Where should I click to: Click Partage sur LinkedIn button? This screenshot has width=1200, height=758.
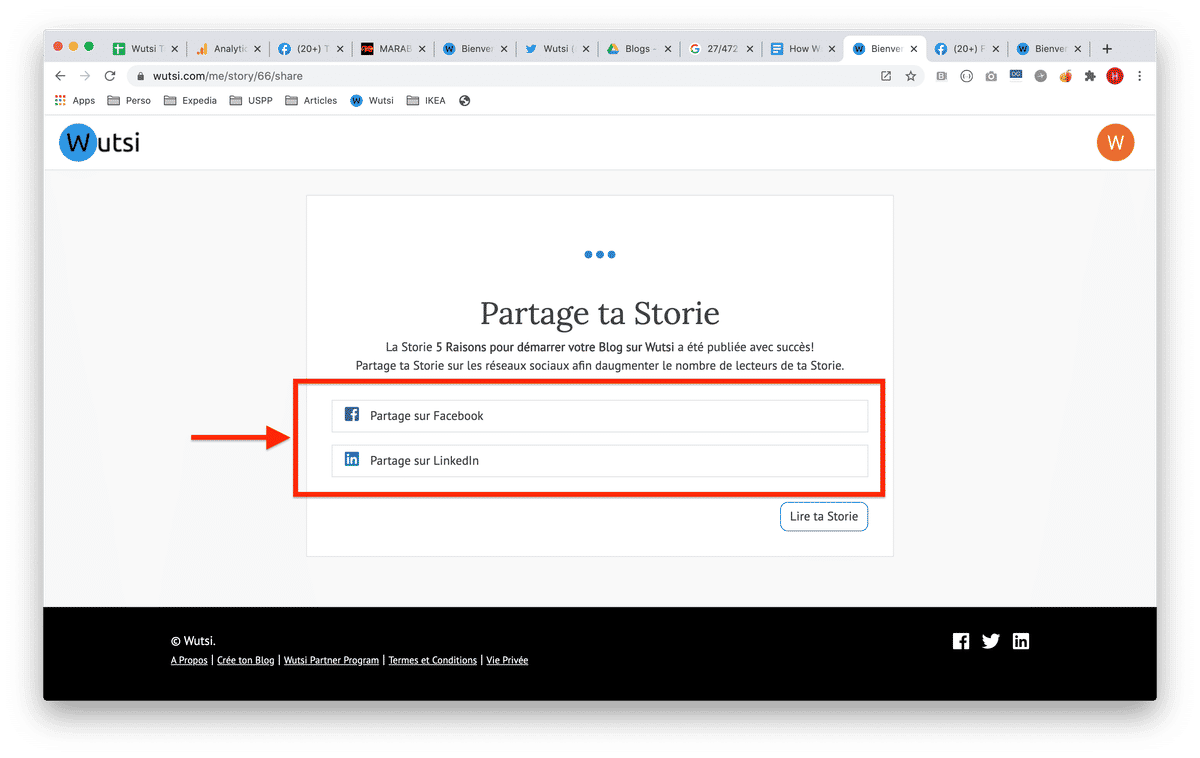(600, 461)
